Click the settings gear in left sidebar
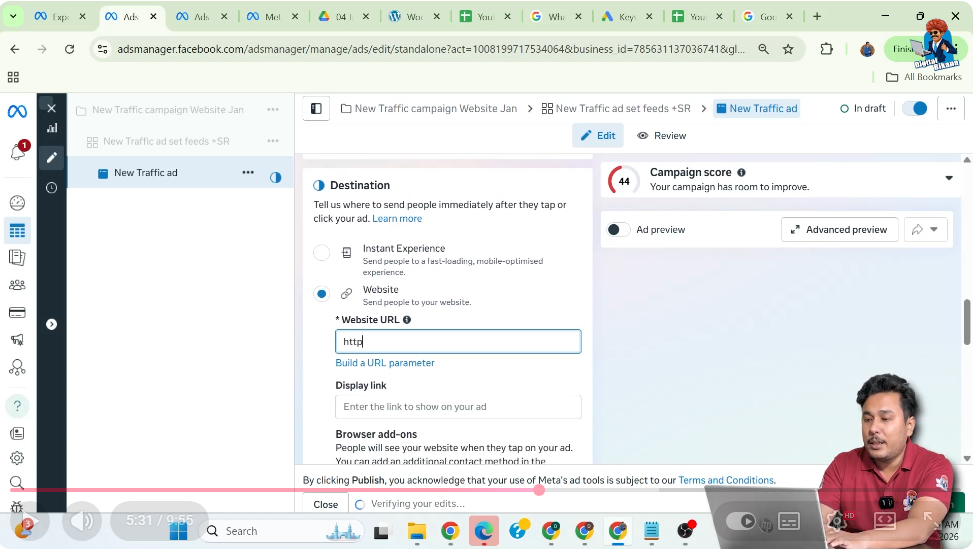Screen dimensions: 974x549 17,458
